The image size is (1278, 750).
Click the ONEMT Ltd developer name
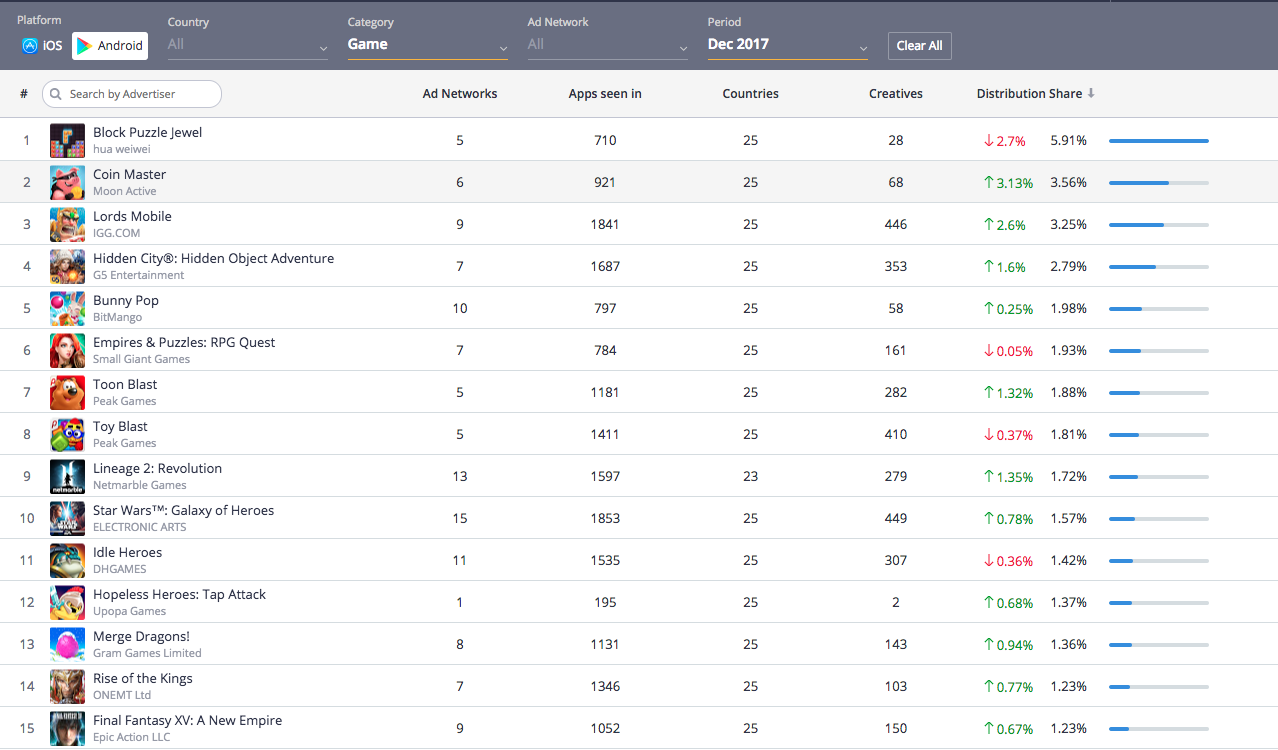[122, 695]
